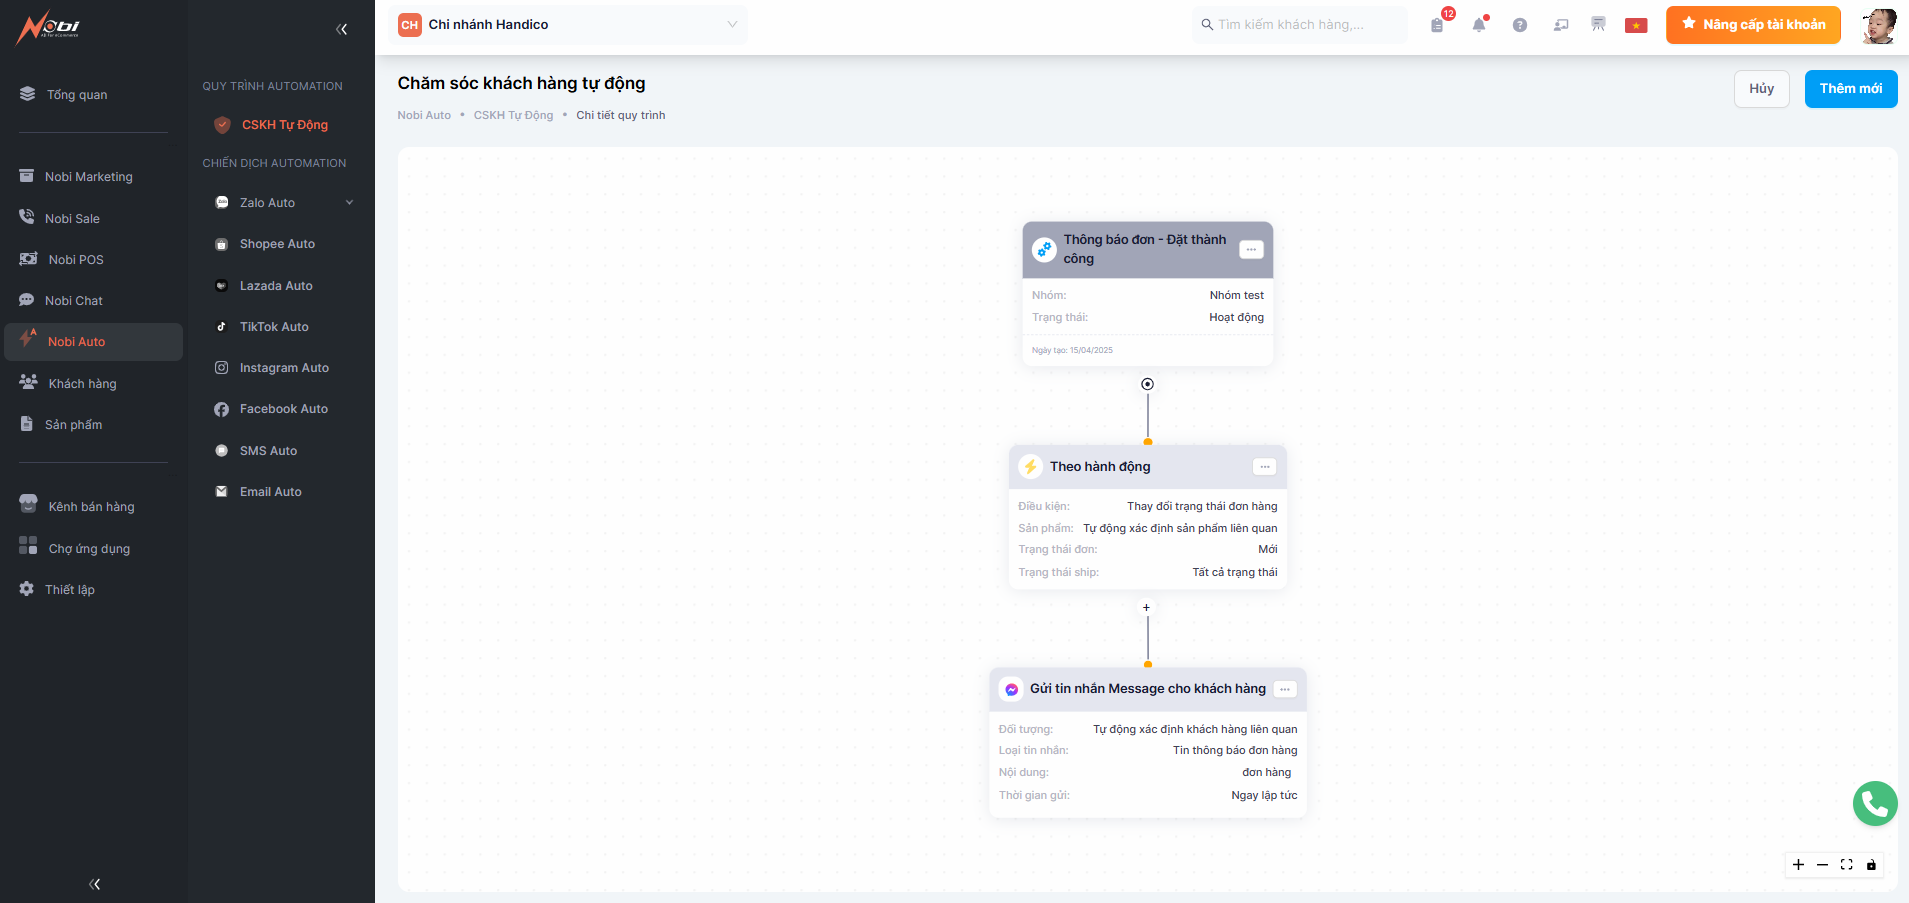Zoom out on the workflow canvas

1822,865
